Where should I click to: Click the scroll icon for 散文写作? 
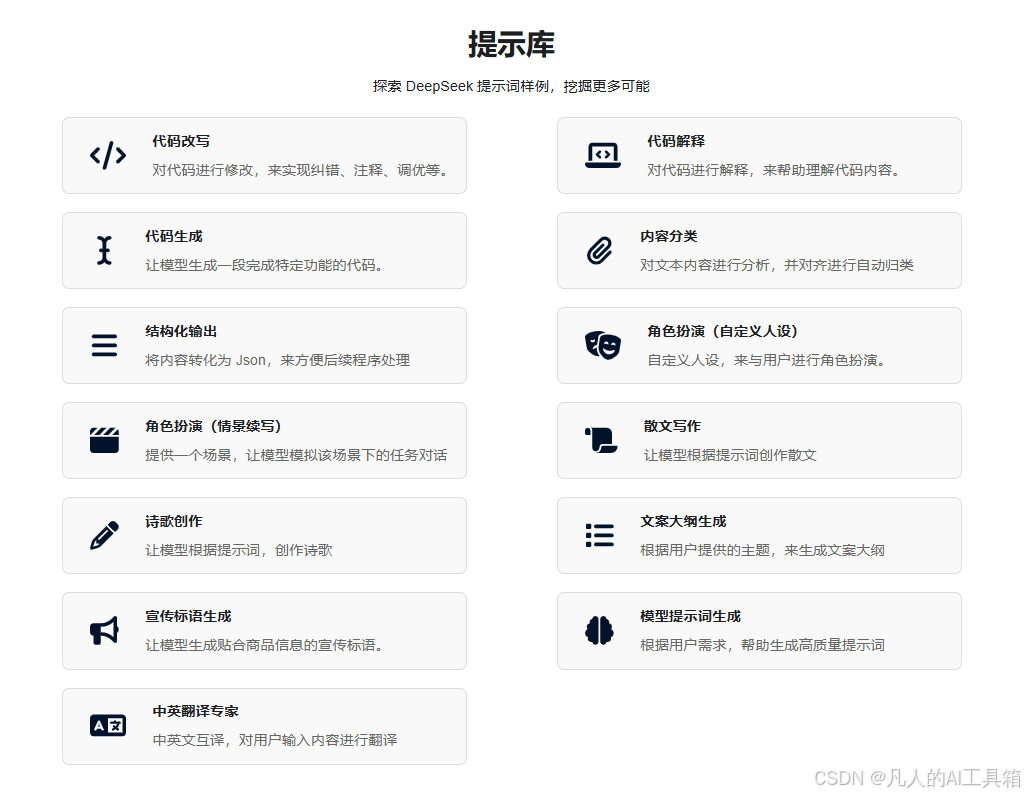[x=601, y=440]
